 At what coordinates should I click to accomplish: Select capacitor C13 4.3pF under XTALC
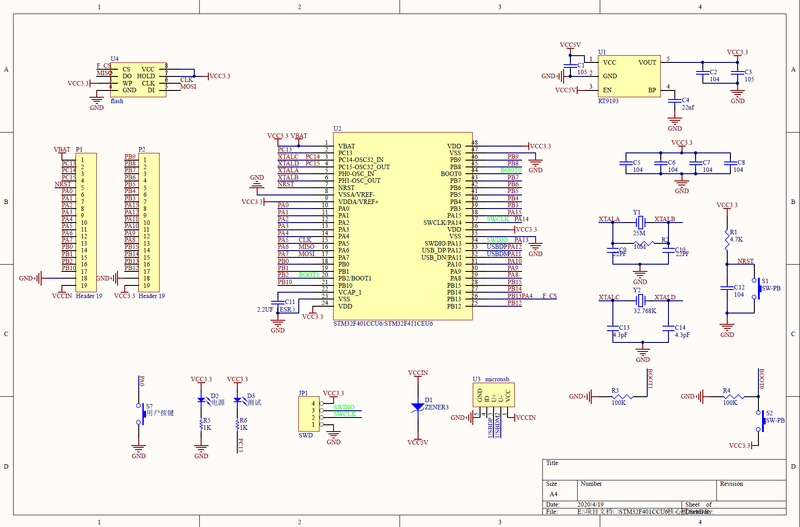click(x=612, y=329)
